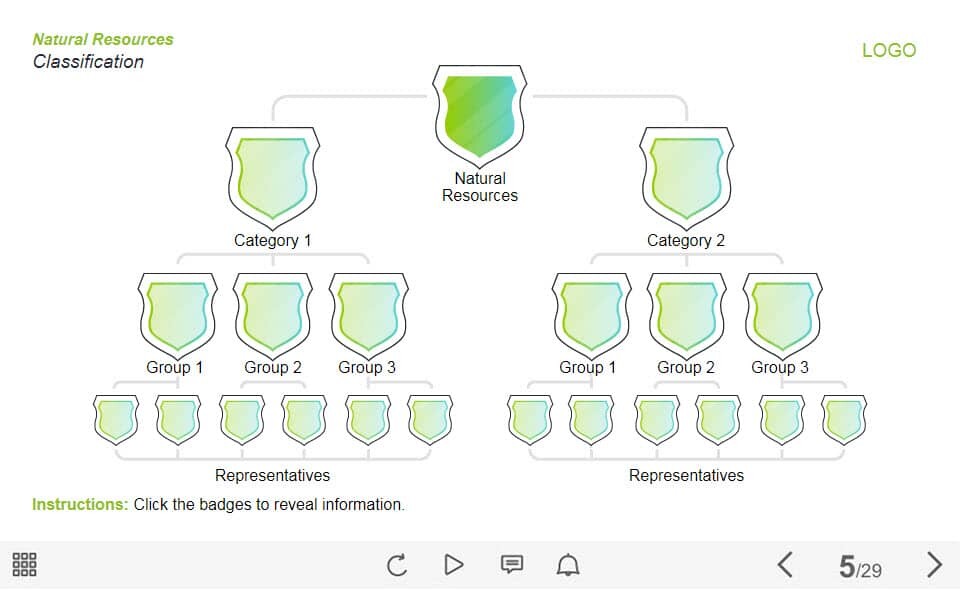Viewport: 960px width, 590px height.
Task: Select Group 1 badge under Category 1
Action: point(176,315)
